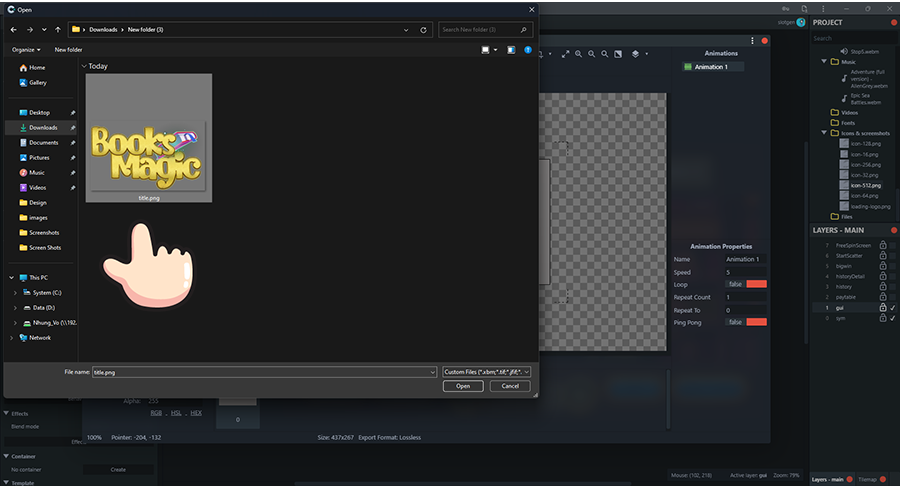Go to the Desktop quick access folder
Image resolution: width=900 pixels, height=488 pixels.
[34, 113]
